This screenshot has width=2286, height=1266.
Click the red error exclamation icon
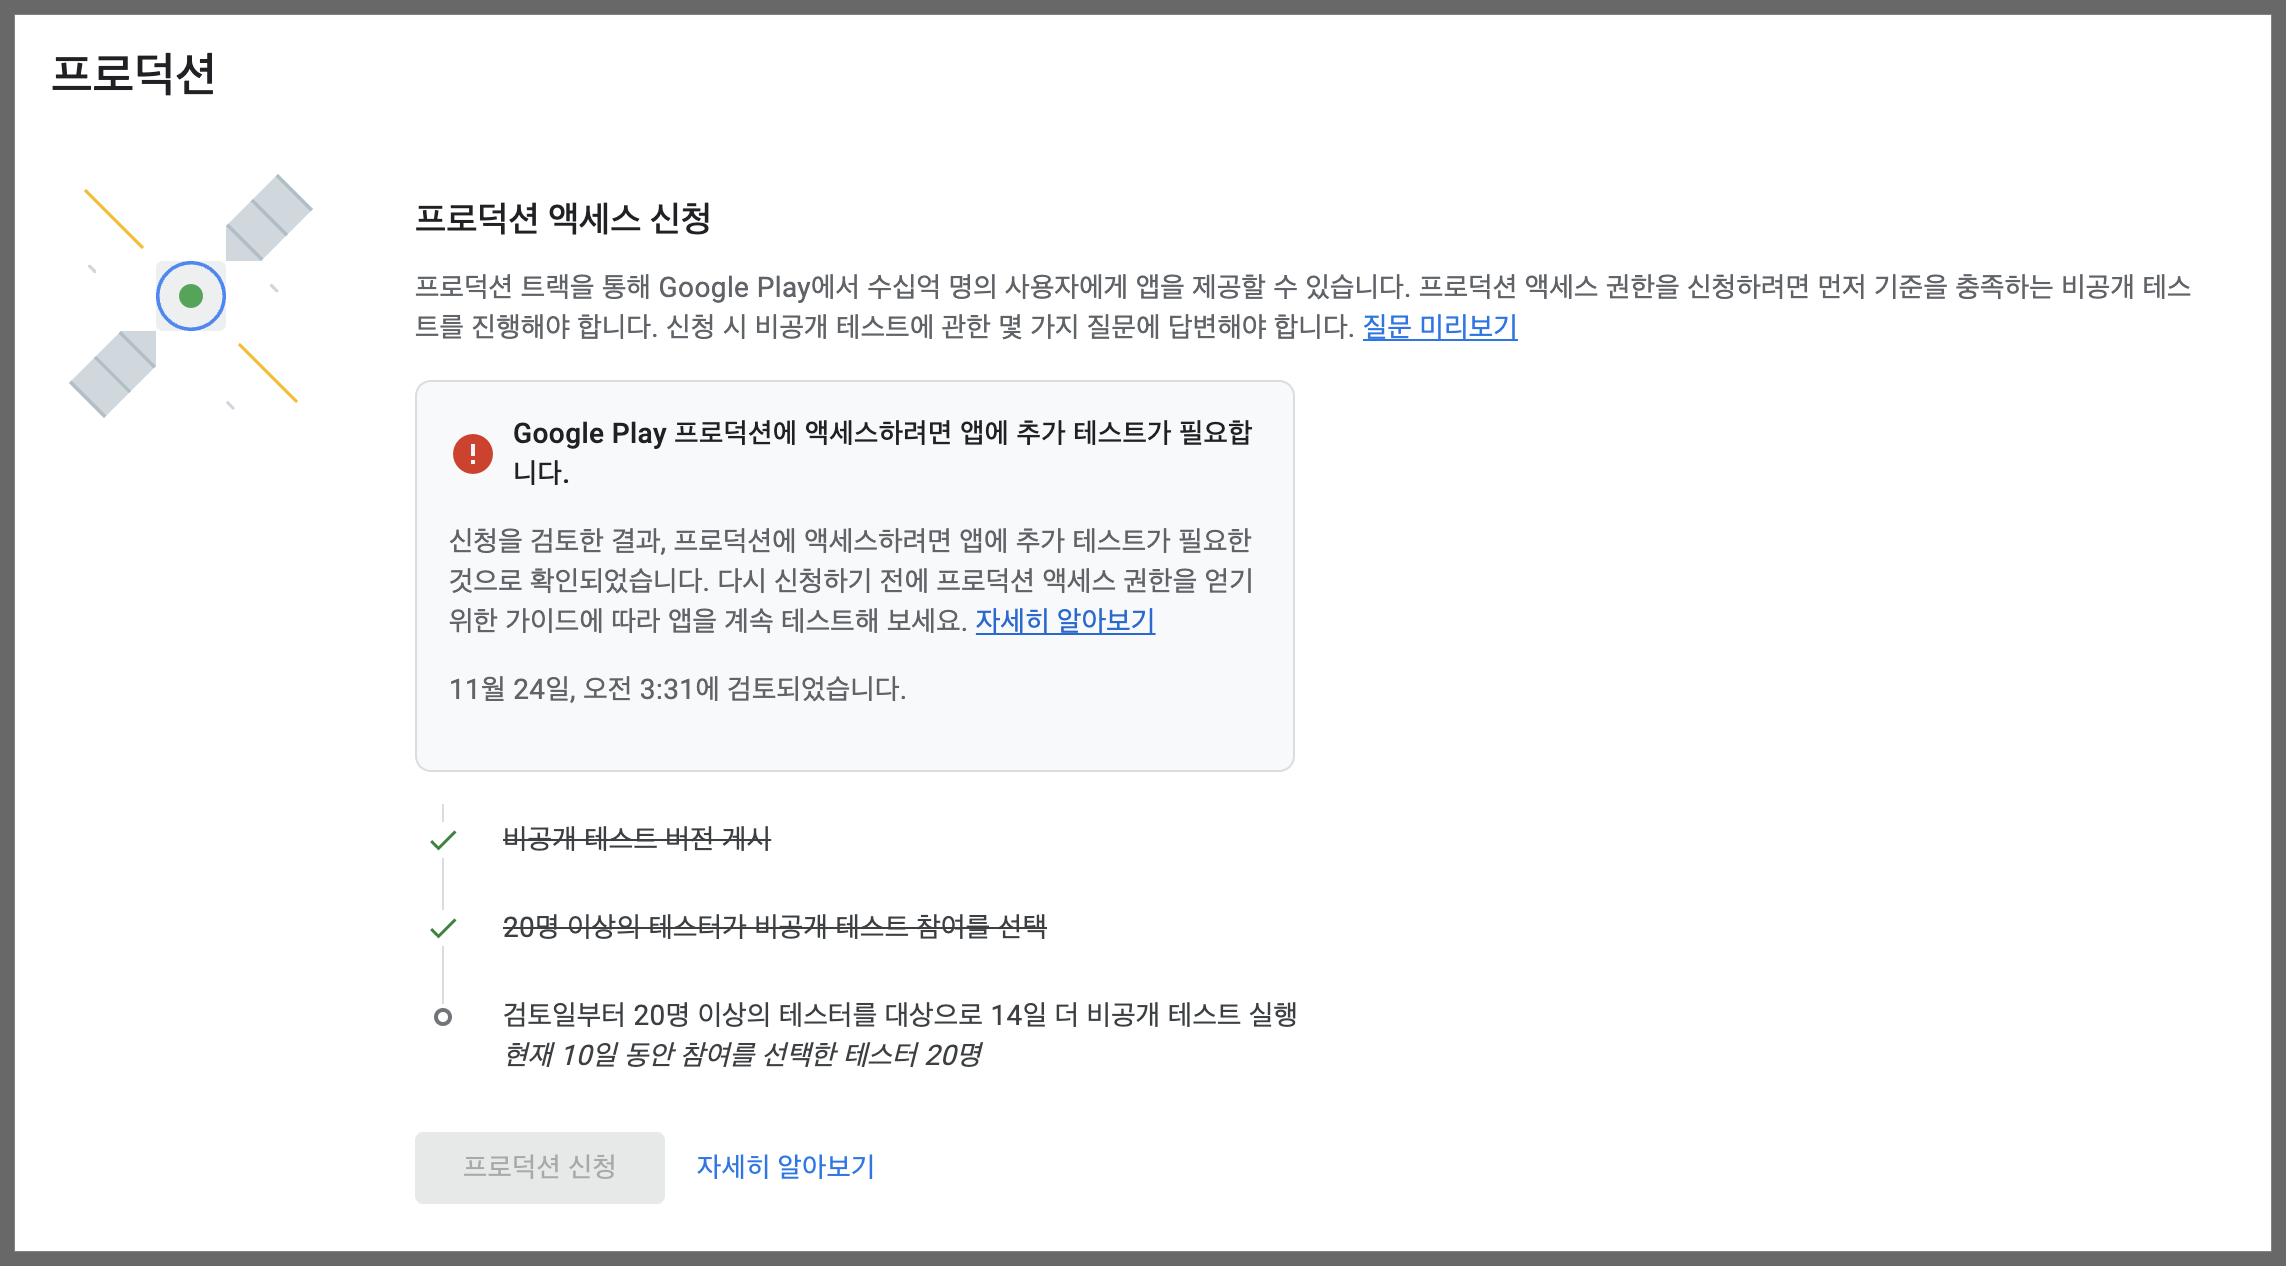coord(472,453)
